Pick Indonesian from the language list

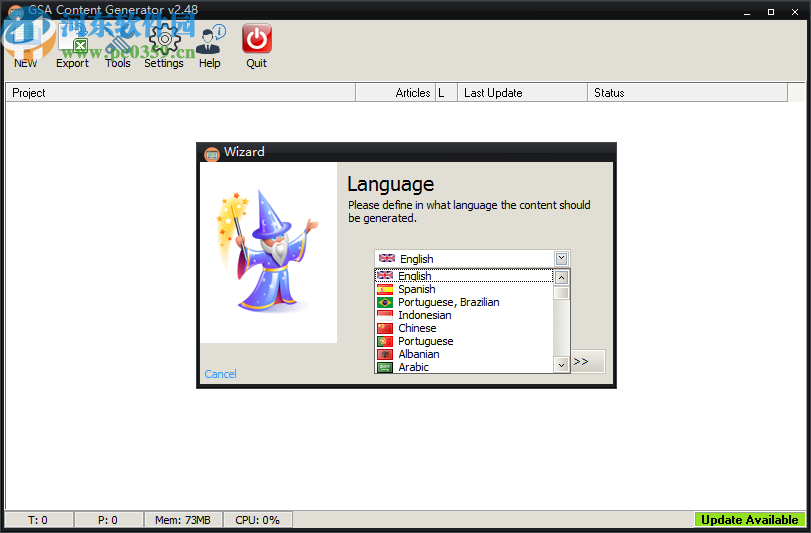tap(464, 315)
